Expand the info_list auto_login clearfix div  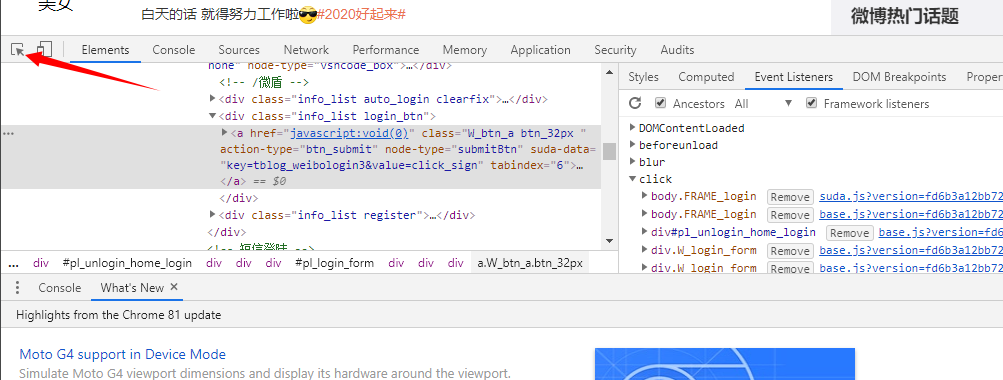[213, 99]
